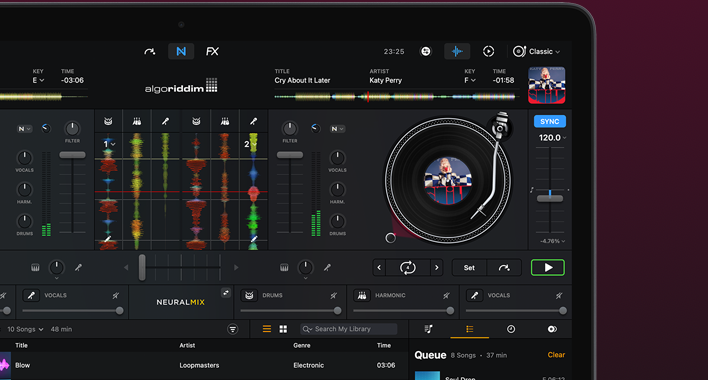The image size is (708, 380).
Task: Switch library to grid view
Action: tap(283, 329)
